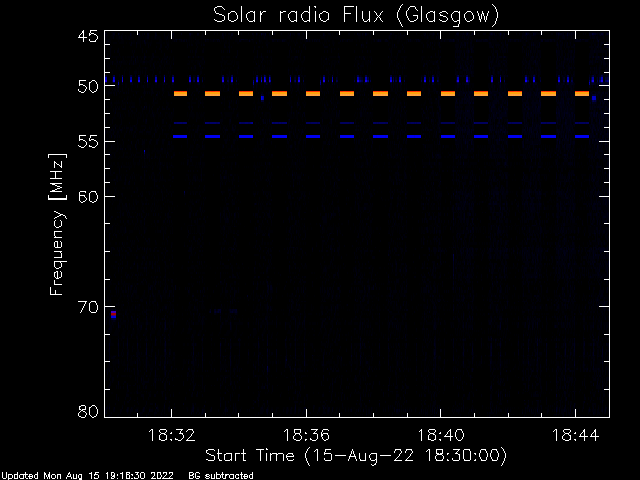Click the first bright blue 55 MHz segment
This screenshot has height=480, width=640.
point(180,136)
